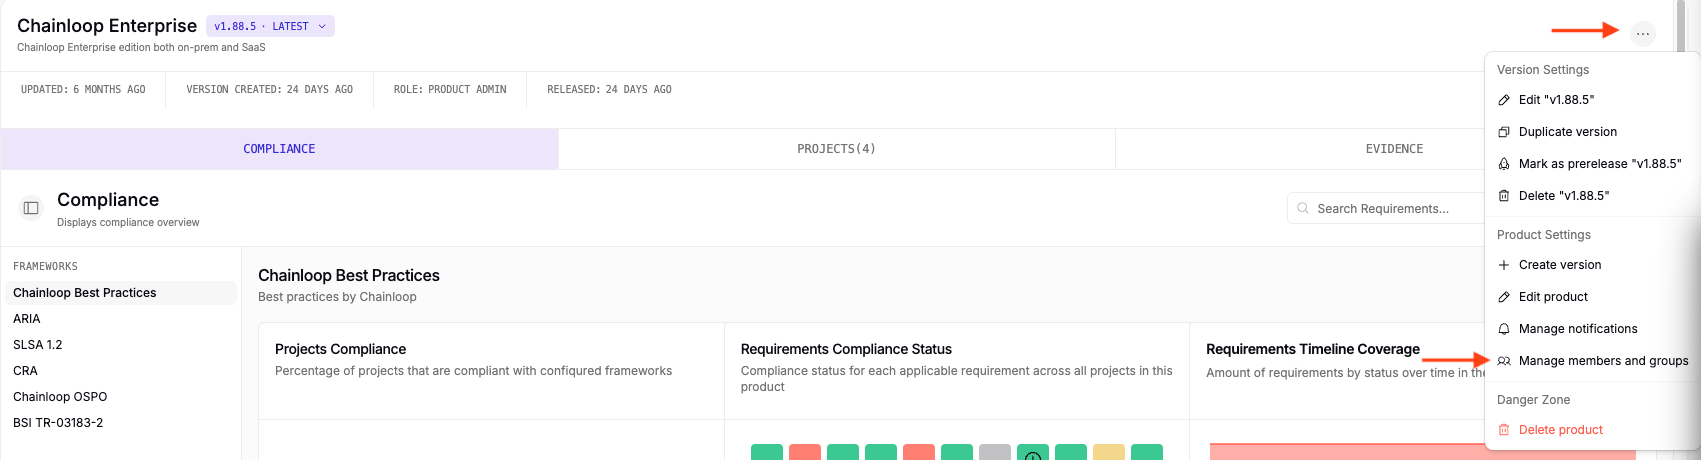This screenshot has height=460, width=1701.
Task: Click the pencil icon beside Edit "v1.88.5"
Action: coord(1504,100)
